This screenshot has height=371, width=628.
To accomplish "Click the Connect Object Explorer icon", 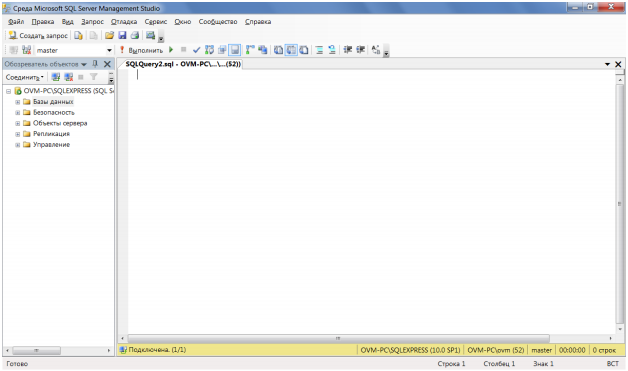I will pos(56,77).
